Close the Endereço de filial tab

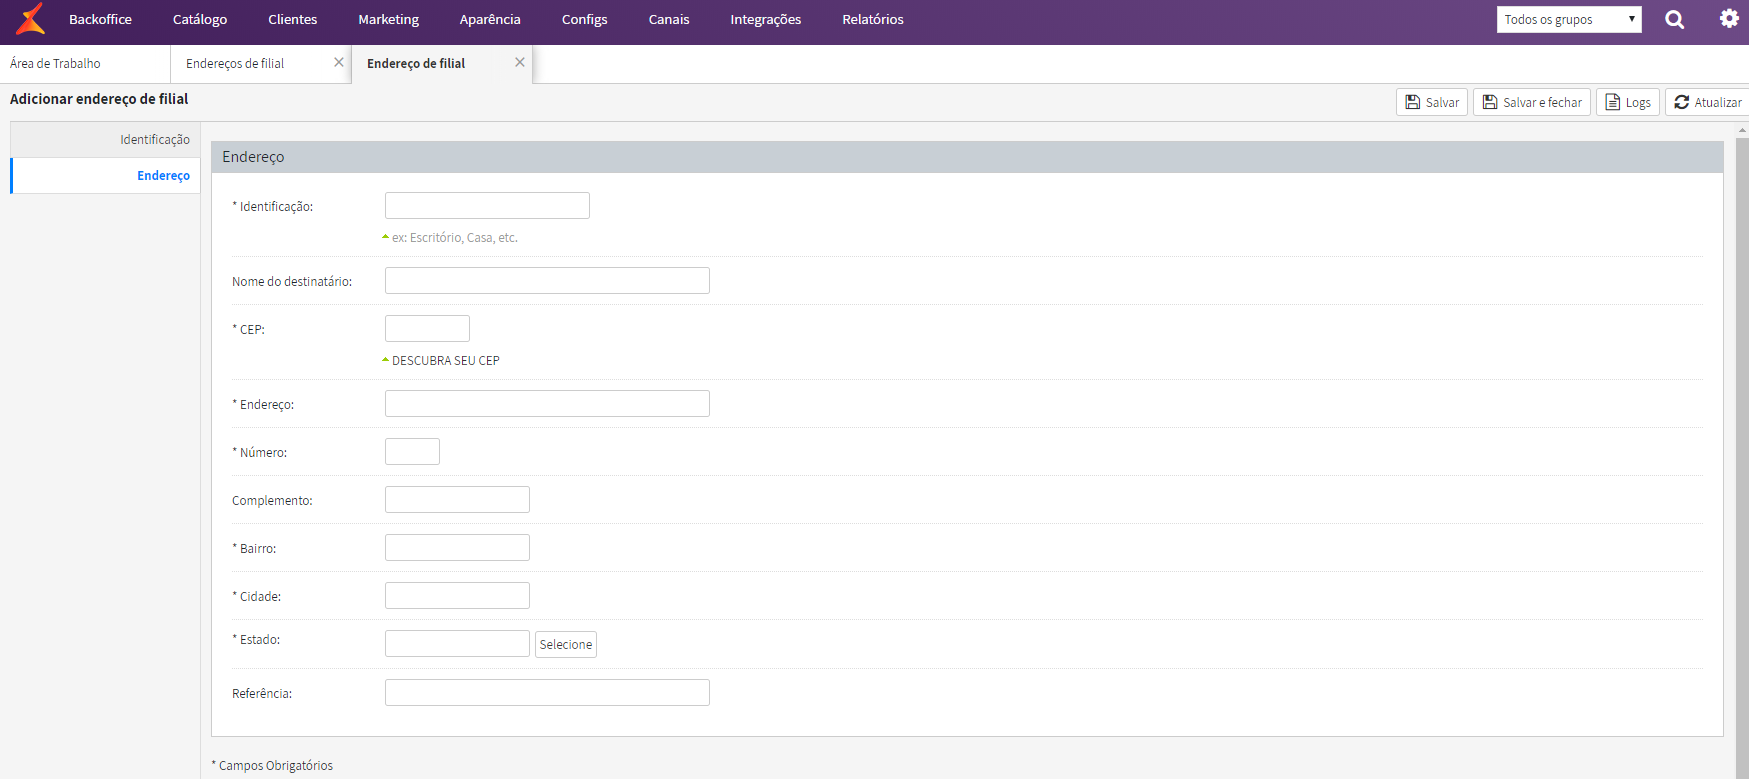click(520, 62)
